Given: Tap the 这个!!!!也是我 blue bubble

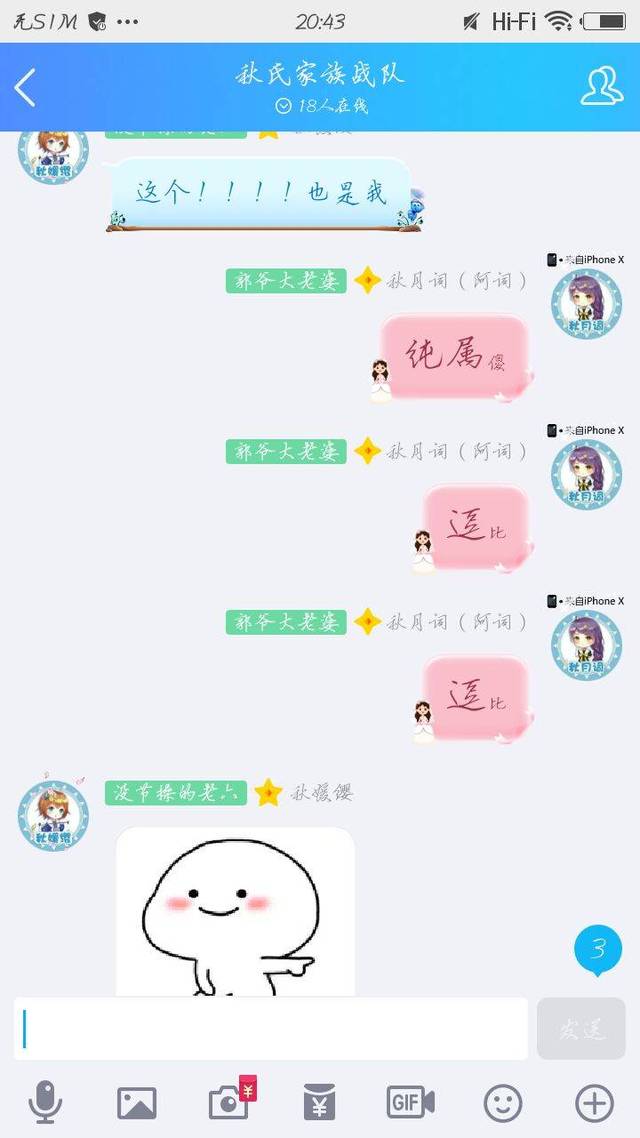Looking at the screenshot, I should [x=261, y=194].
